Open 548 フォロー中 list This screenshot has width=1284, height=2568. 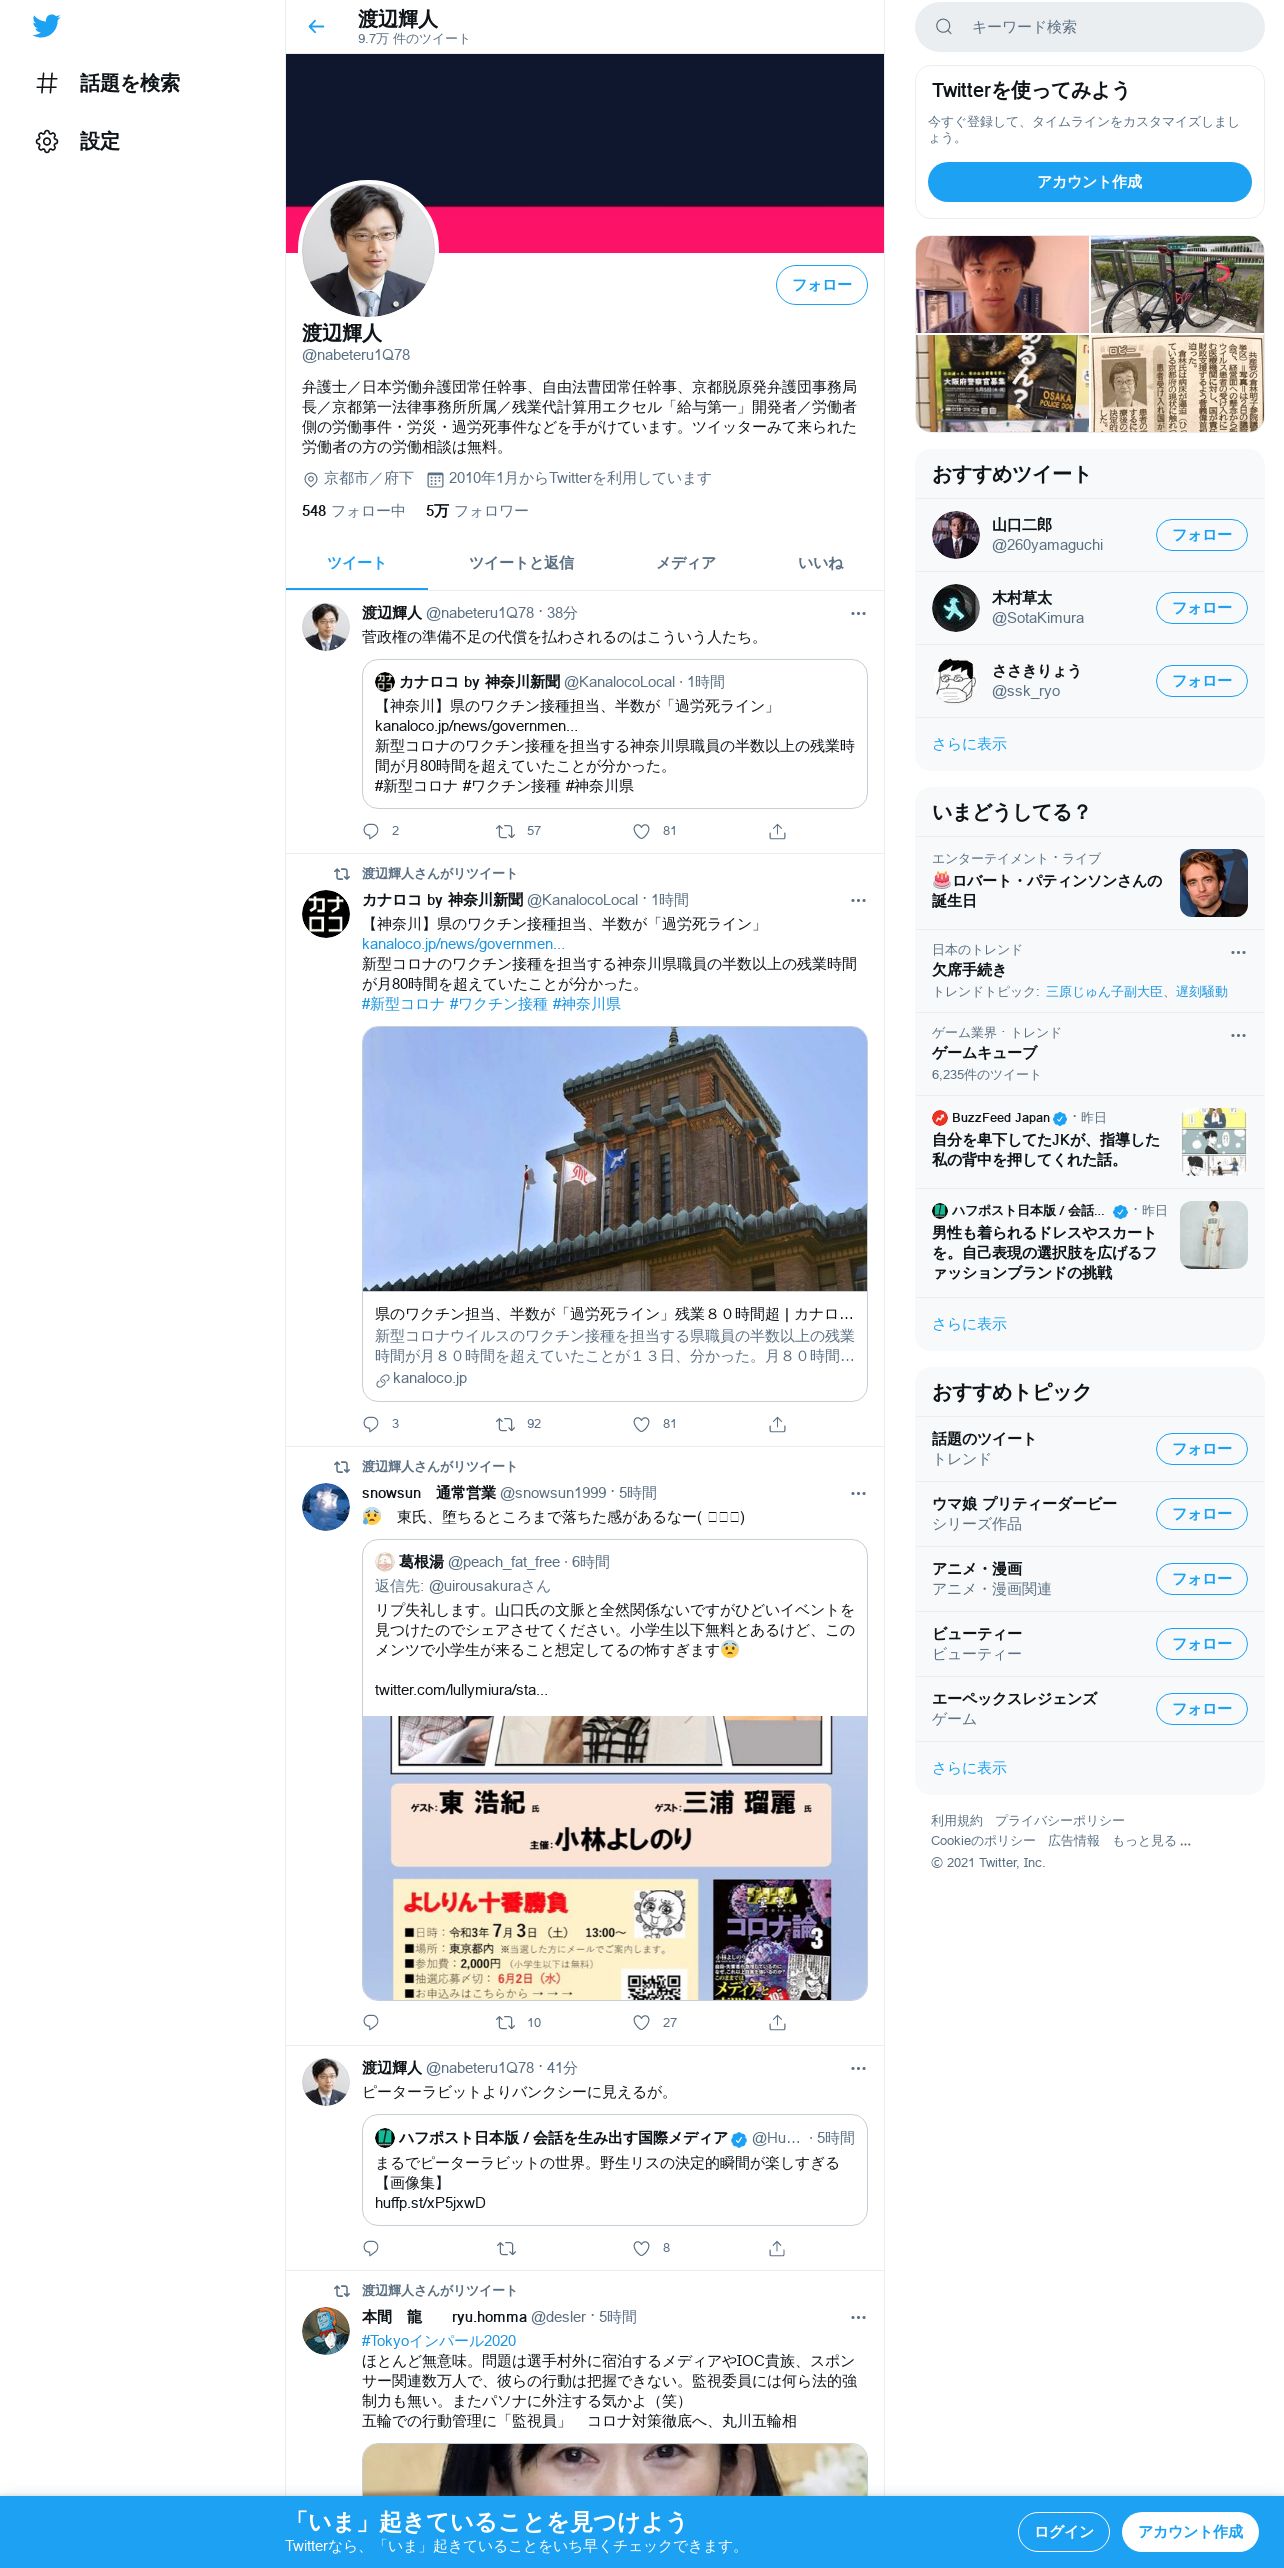click(353, 511)
